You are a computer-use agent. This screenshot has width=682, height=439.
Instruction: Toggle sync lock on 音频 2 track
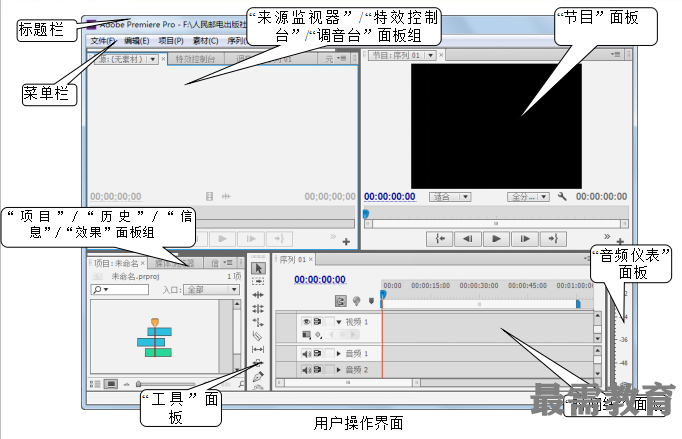tap(318, 370)
